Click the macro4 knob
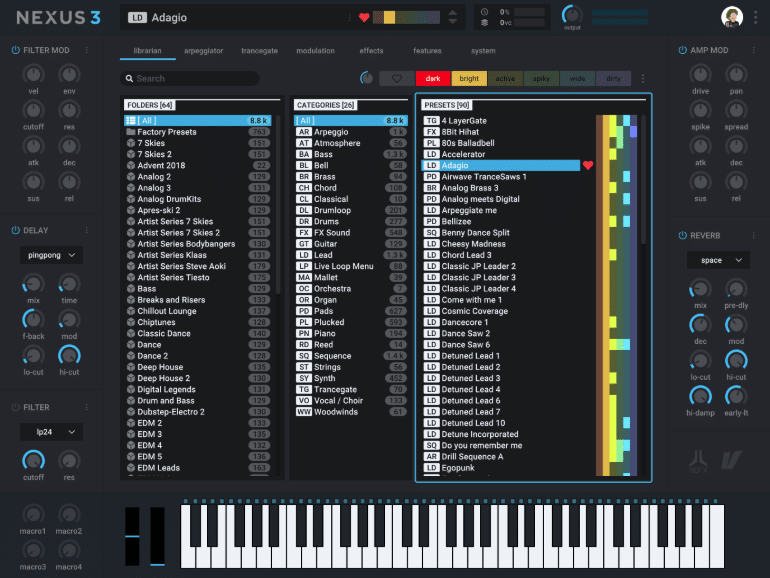The height and width of the screenshot is (578, 770). click(x=69, y=550)
